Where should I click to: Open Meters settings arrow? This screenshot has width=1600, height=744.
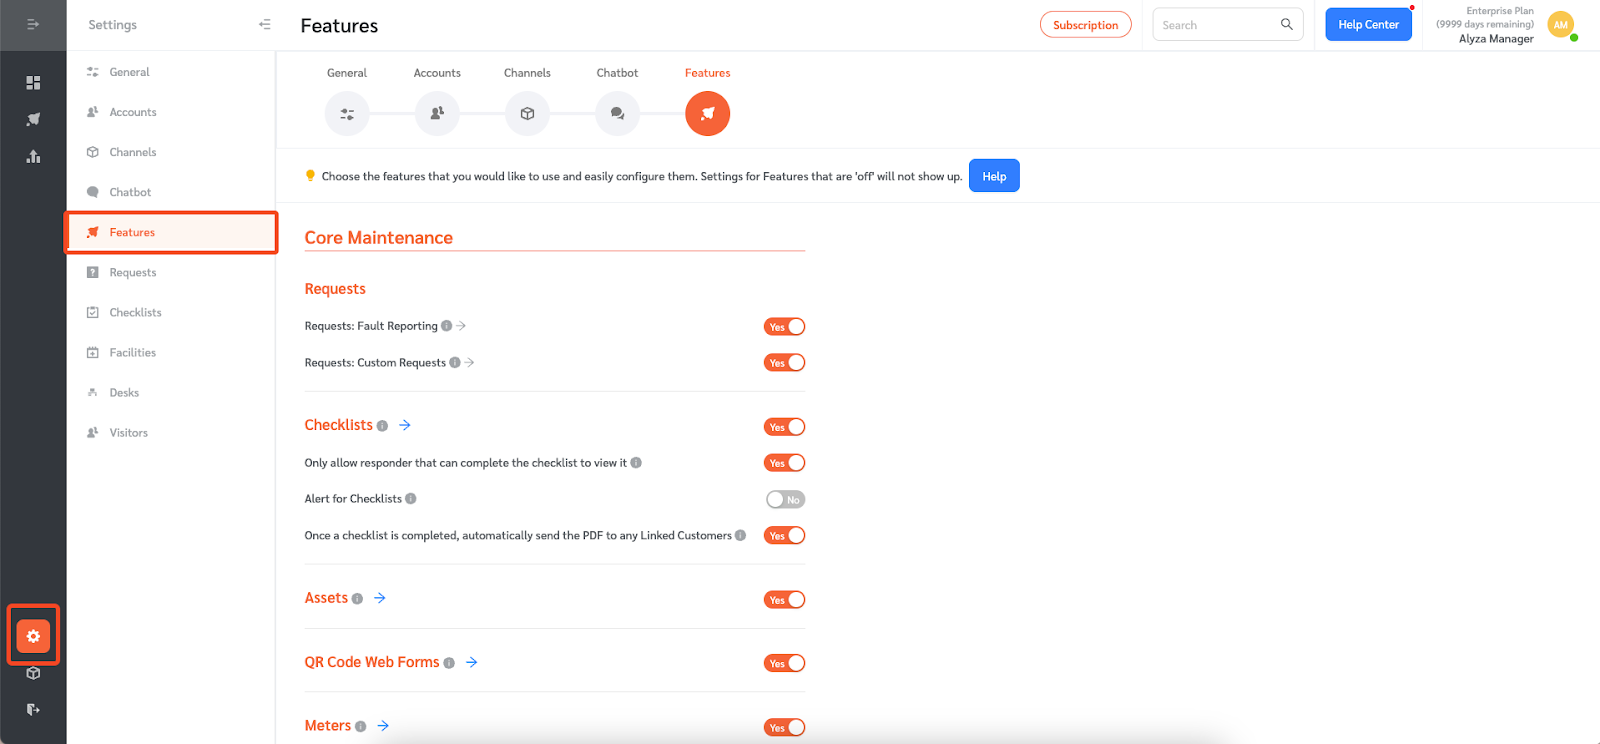pyautogui.click(x=383, y=726)
